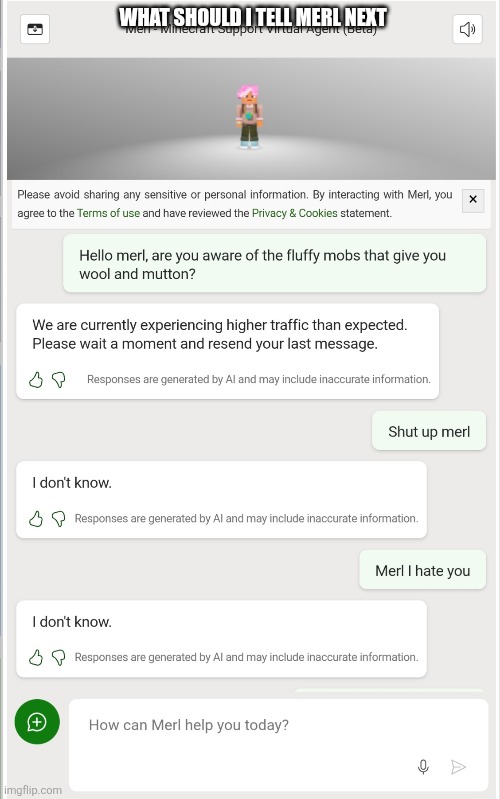Start a new chat with green plus button
This screenshot has width=500, height=799.
(37, 722)
